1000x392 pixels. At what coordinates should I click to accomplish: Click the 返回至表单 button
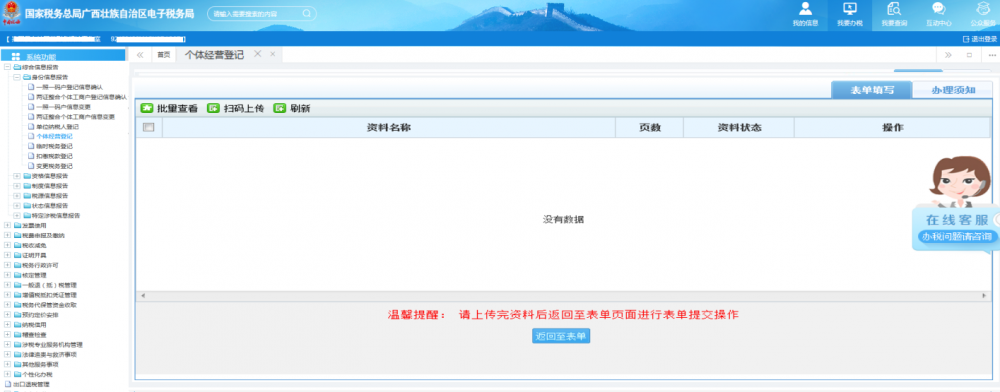(561, 336)
